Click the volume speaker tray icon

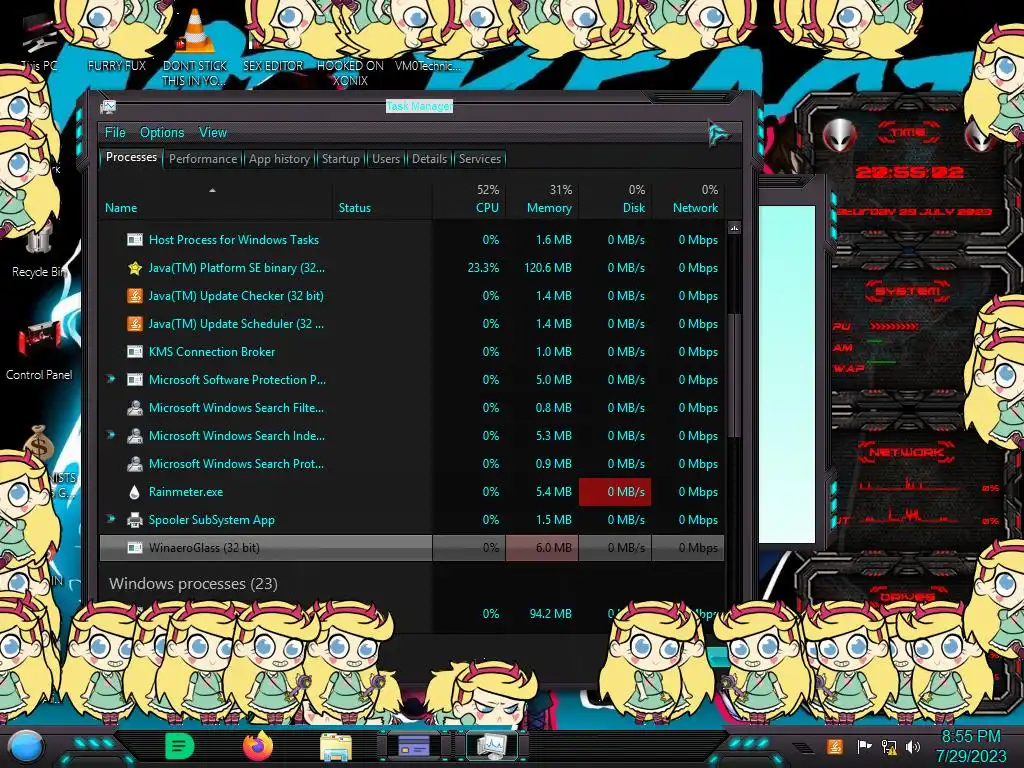[914, 746]
